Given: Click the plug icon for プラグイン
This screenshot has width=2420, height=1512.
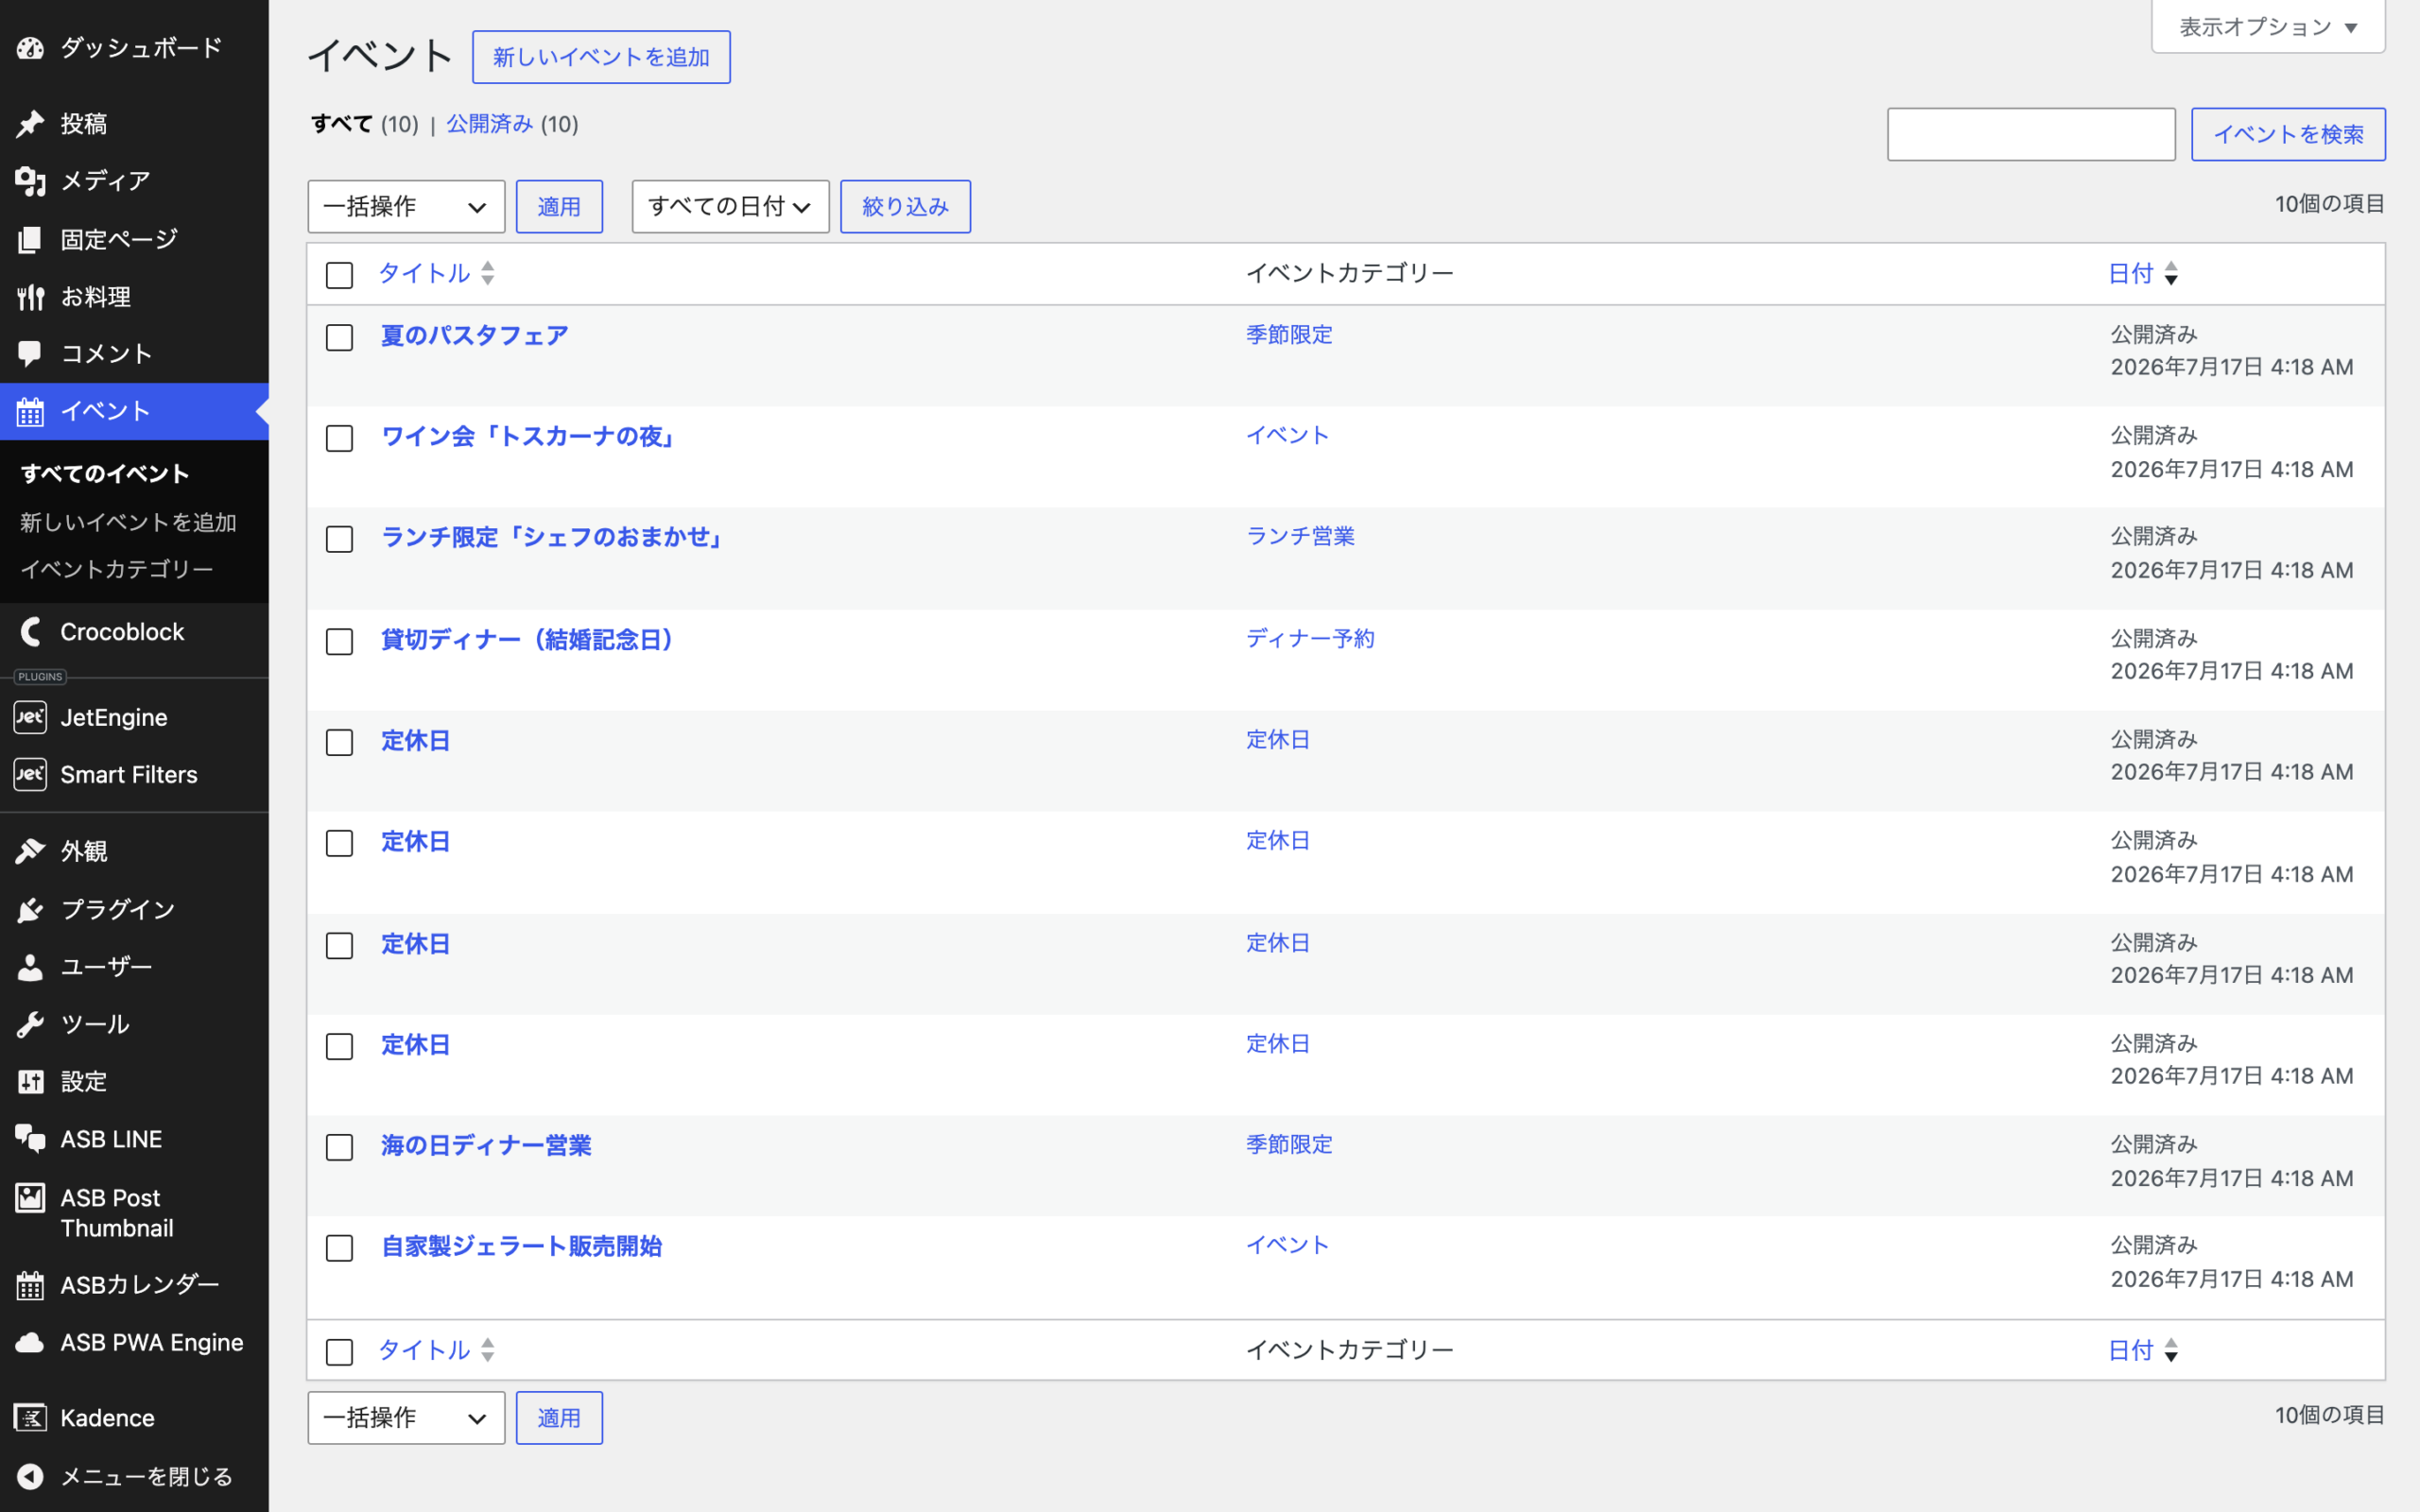Looking at the screenshot, I should click(30, 909).
